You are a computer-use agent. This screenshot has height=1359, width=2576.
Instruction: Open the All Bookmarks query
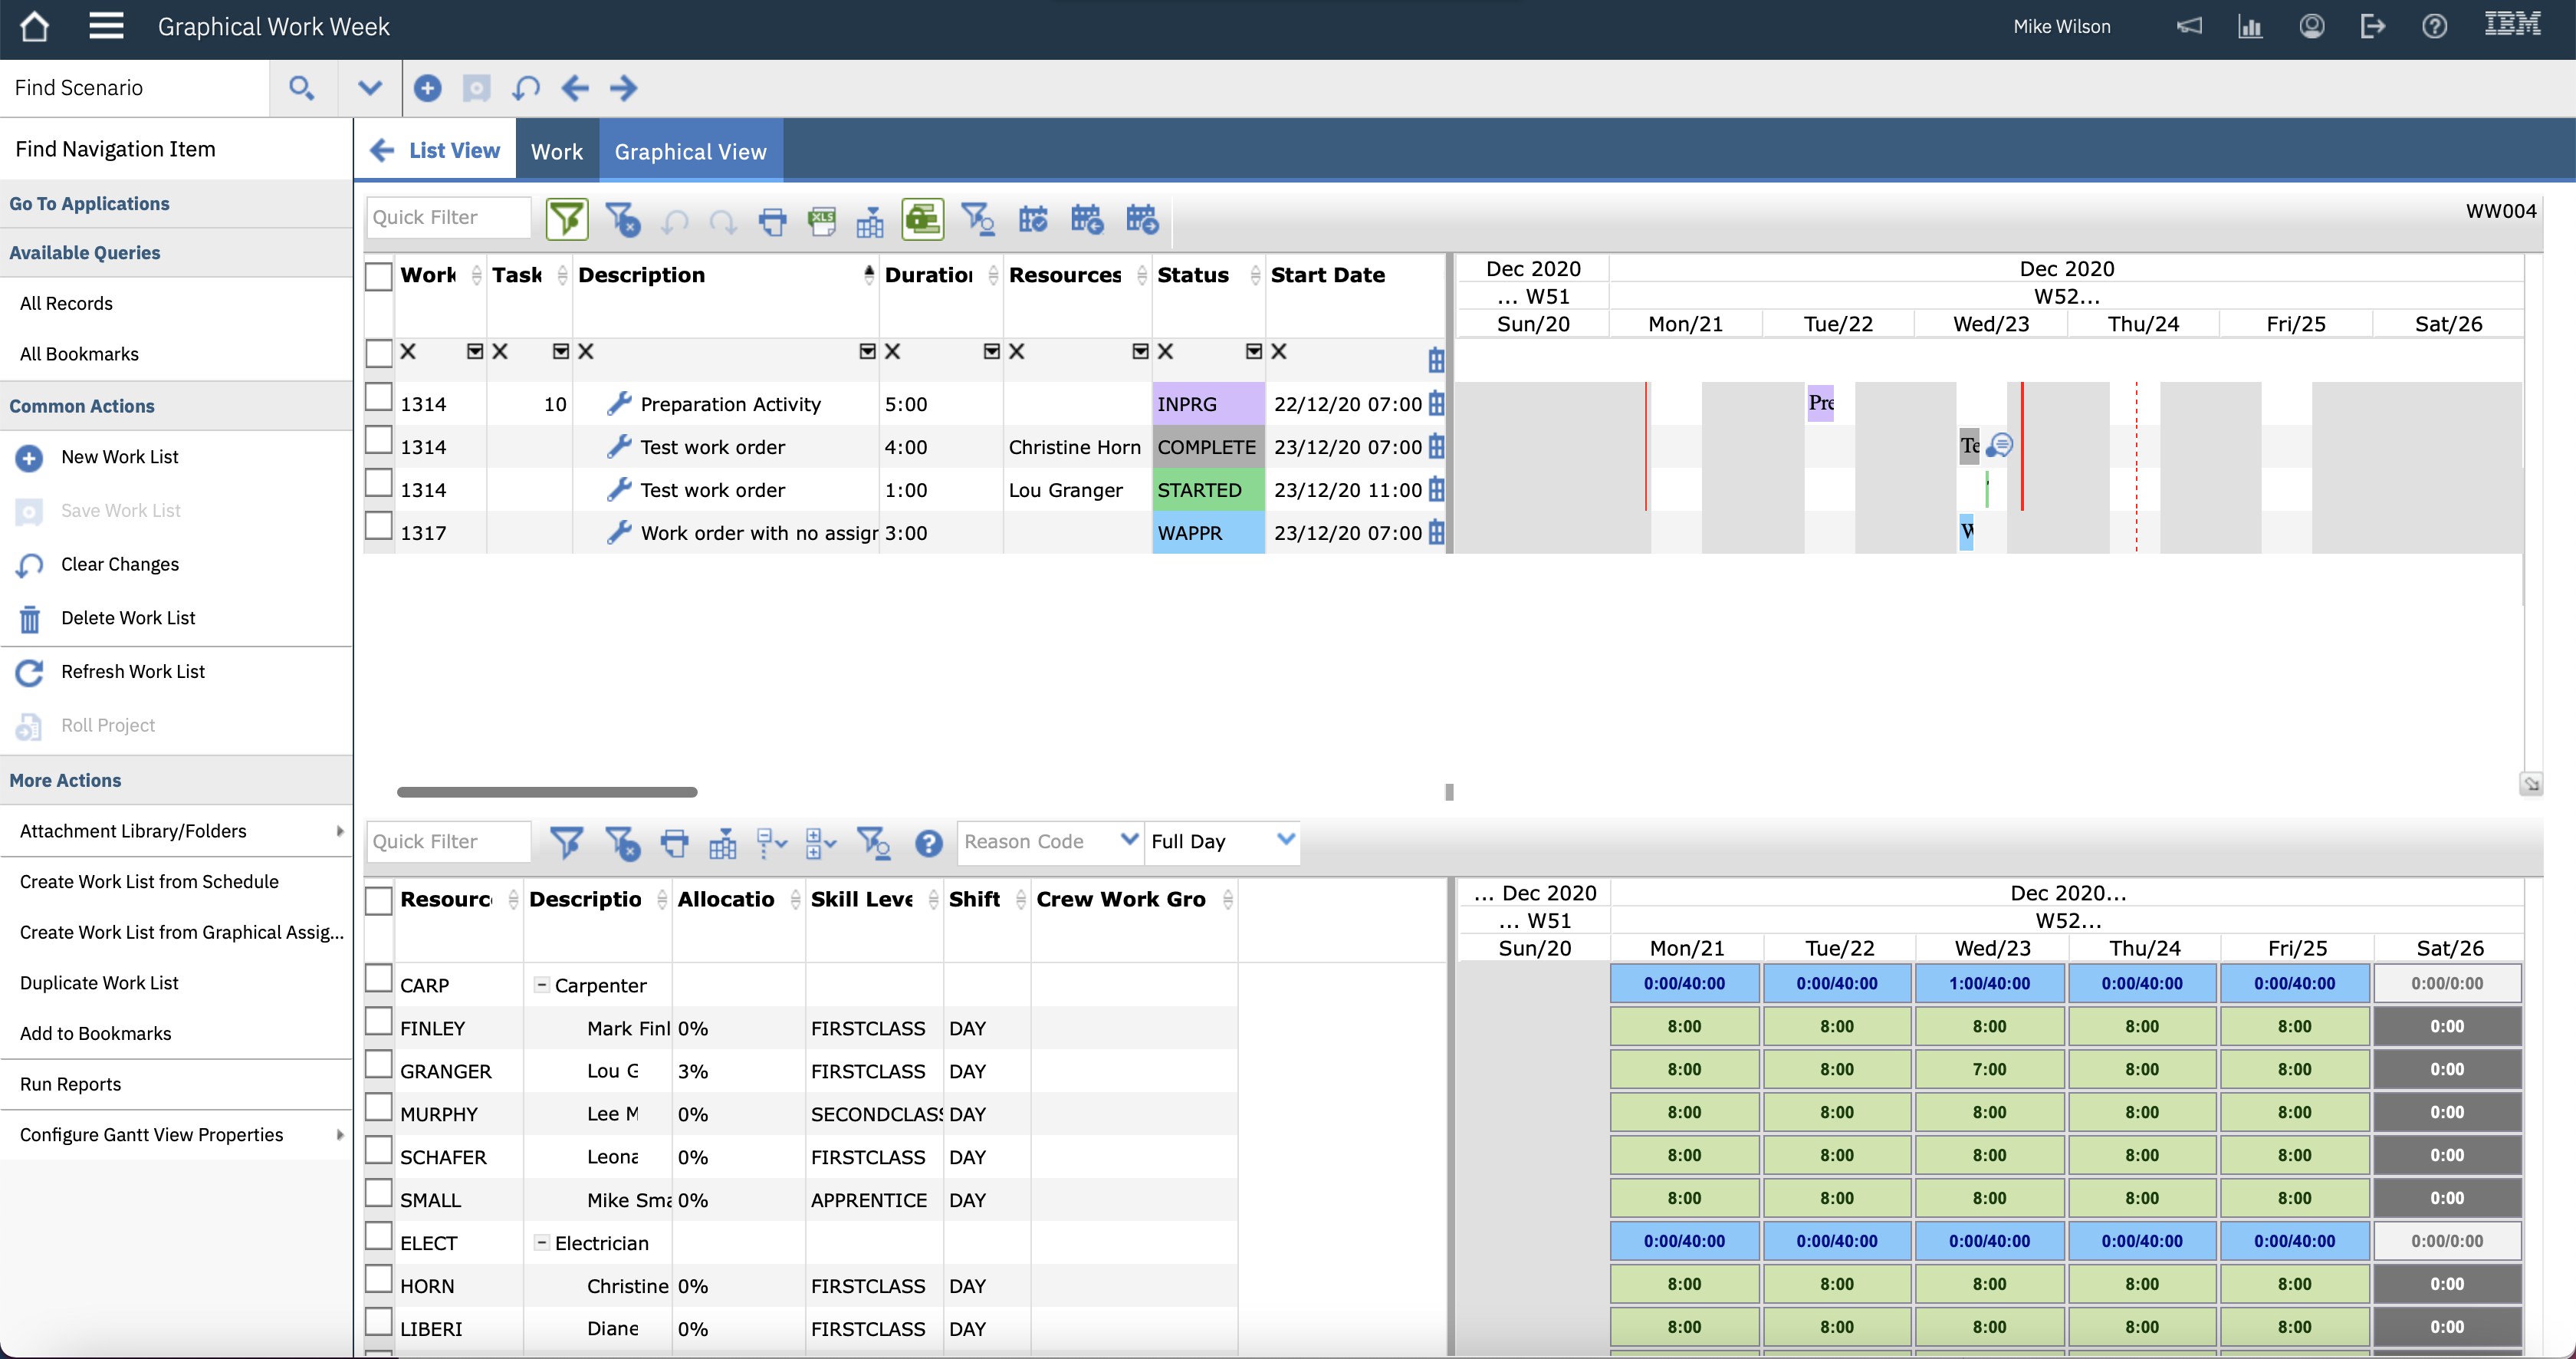pos(79,354)
